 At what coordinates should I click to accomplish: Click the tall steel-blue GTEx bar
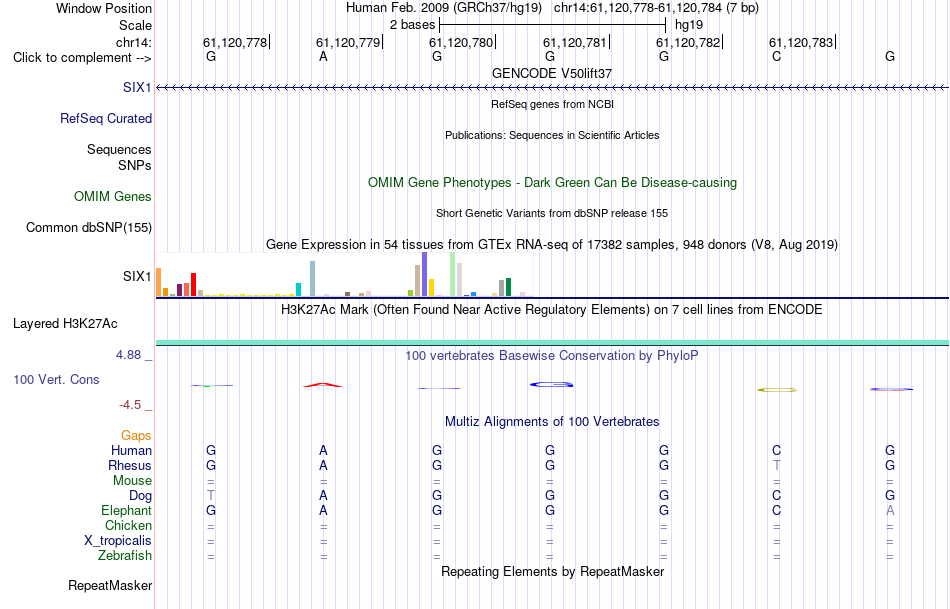312,279
